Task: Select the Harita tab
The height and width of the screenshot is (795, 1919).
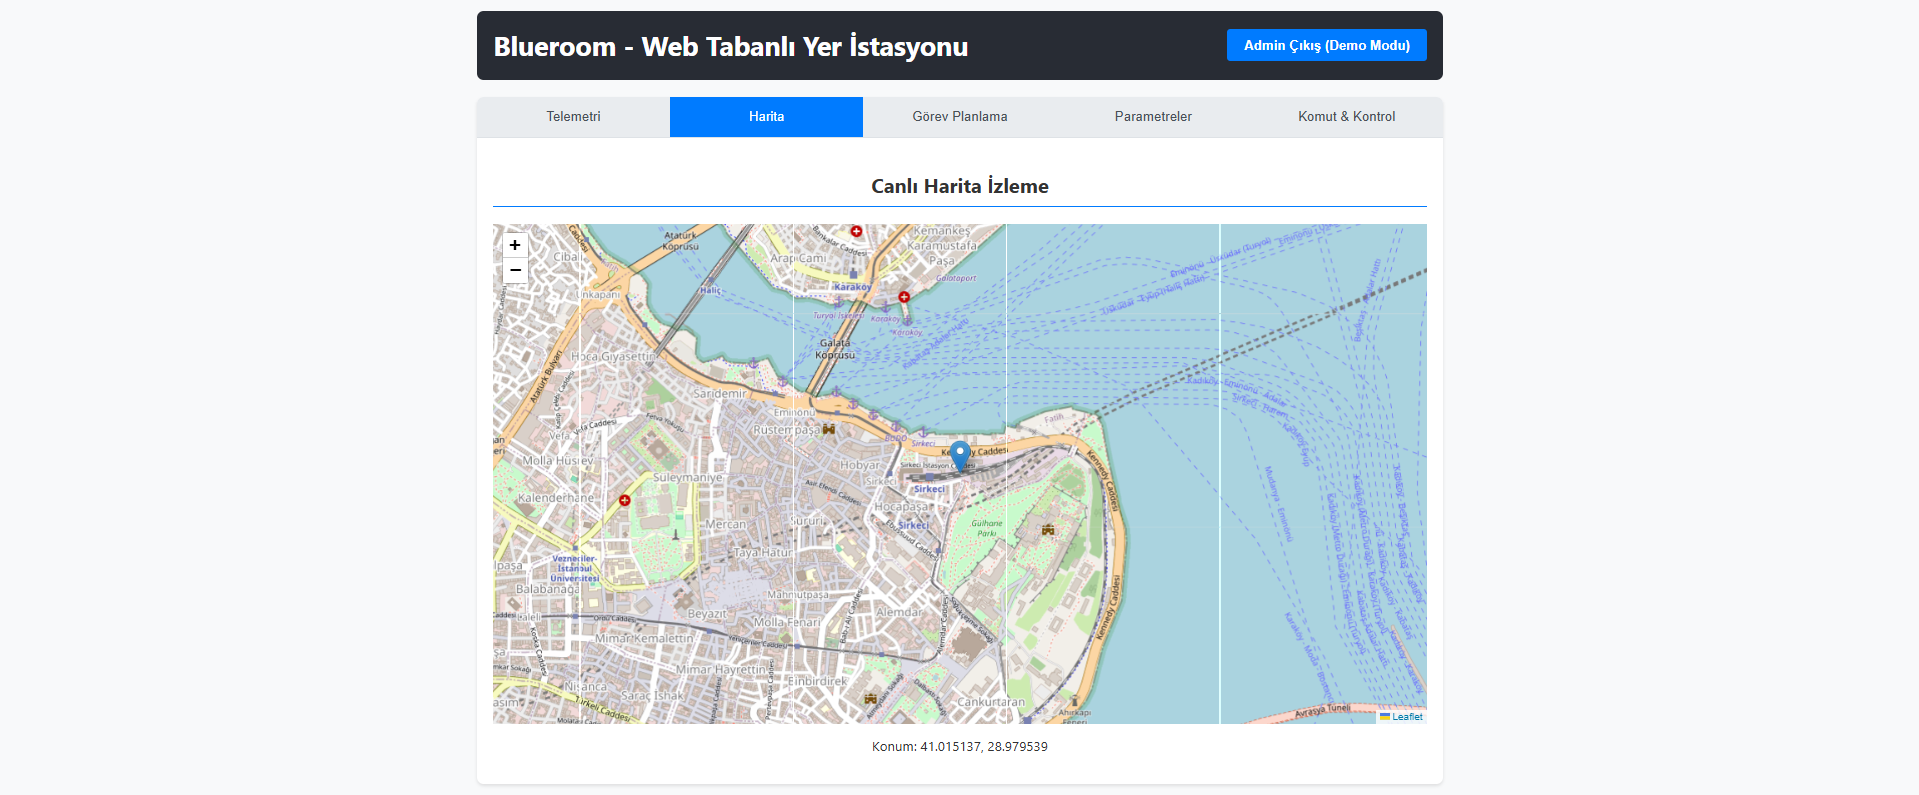Action: coord(766,117)
